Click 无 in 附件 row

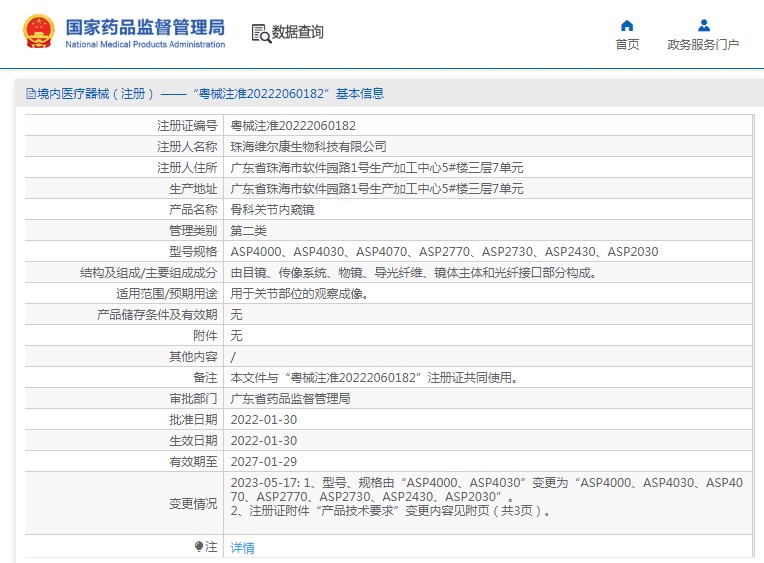coord(236,335)
